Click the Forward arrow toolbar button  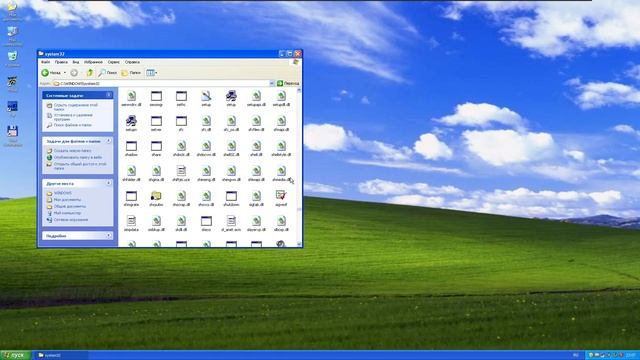pos(74,73)
